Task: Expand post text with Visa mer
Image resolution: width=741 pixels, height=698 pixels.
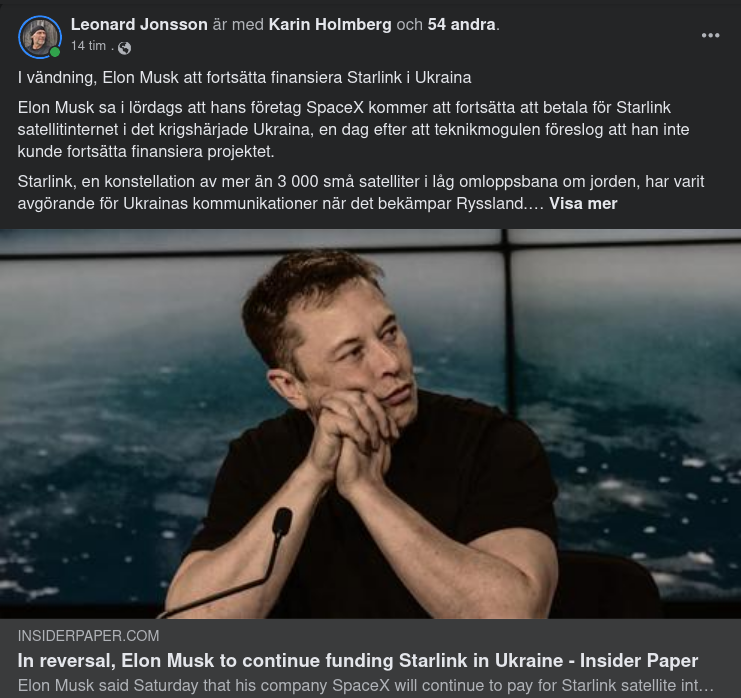Action: (x=583, y=204)
